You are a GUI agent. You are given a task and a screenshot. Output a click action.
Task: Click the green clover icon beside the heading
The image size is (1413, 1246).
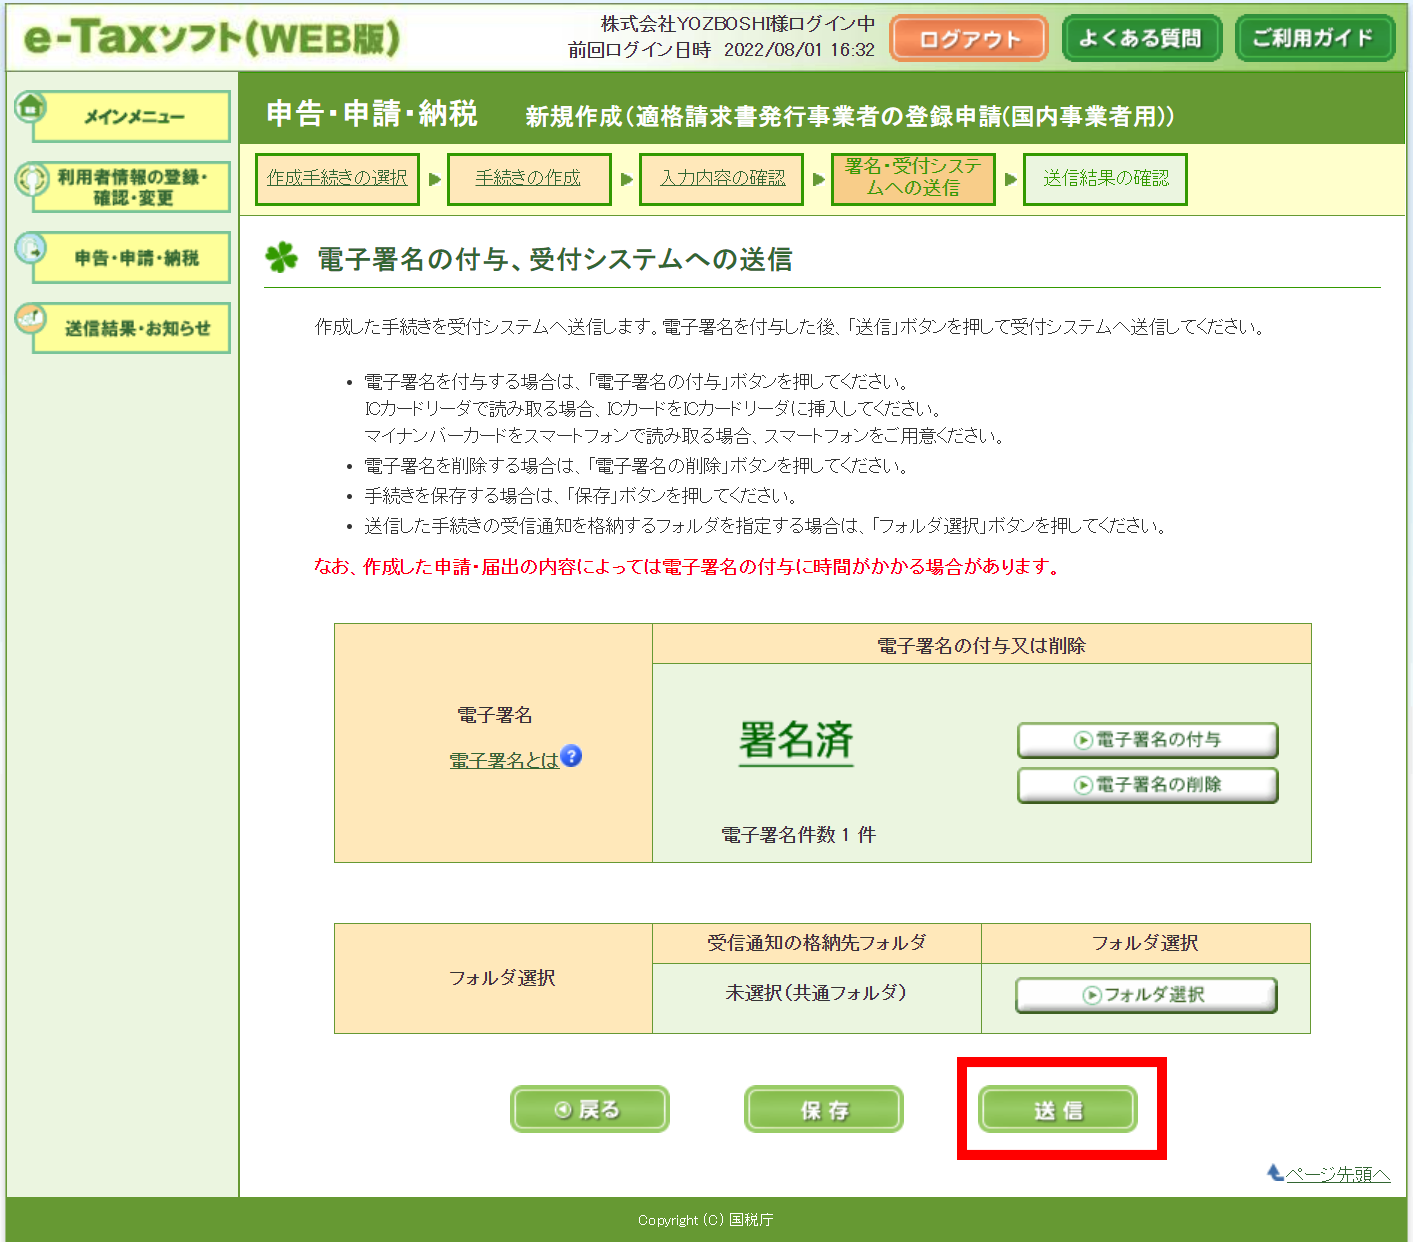coord(282,258)
